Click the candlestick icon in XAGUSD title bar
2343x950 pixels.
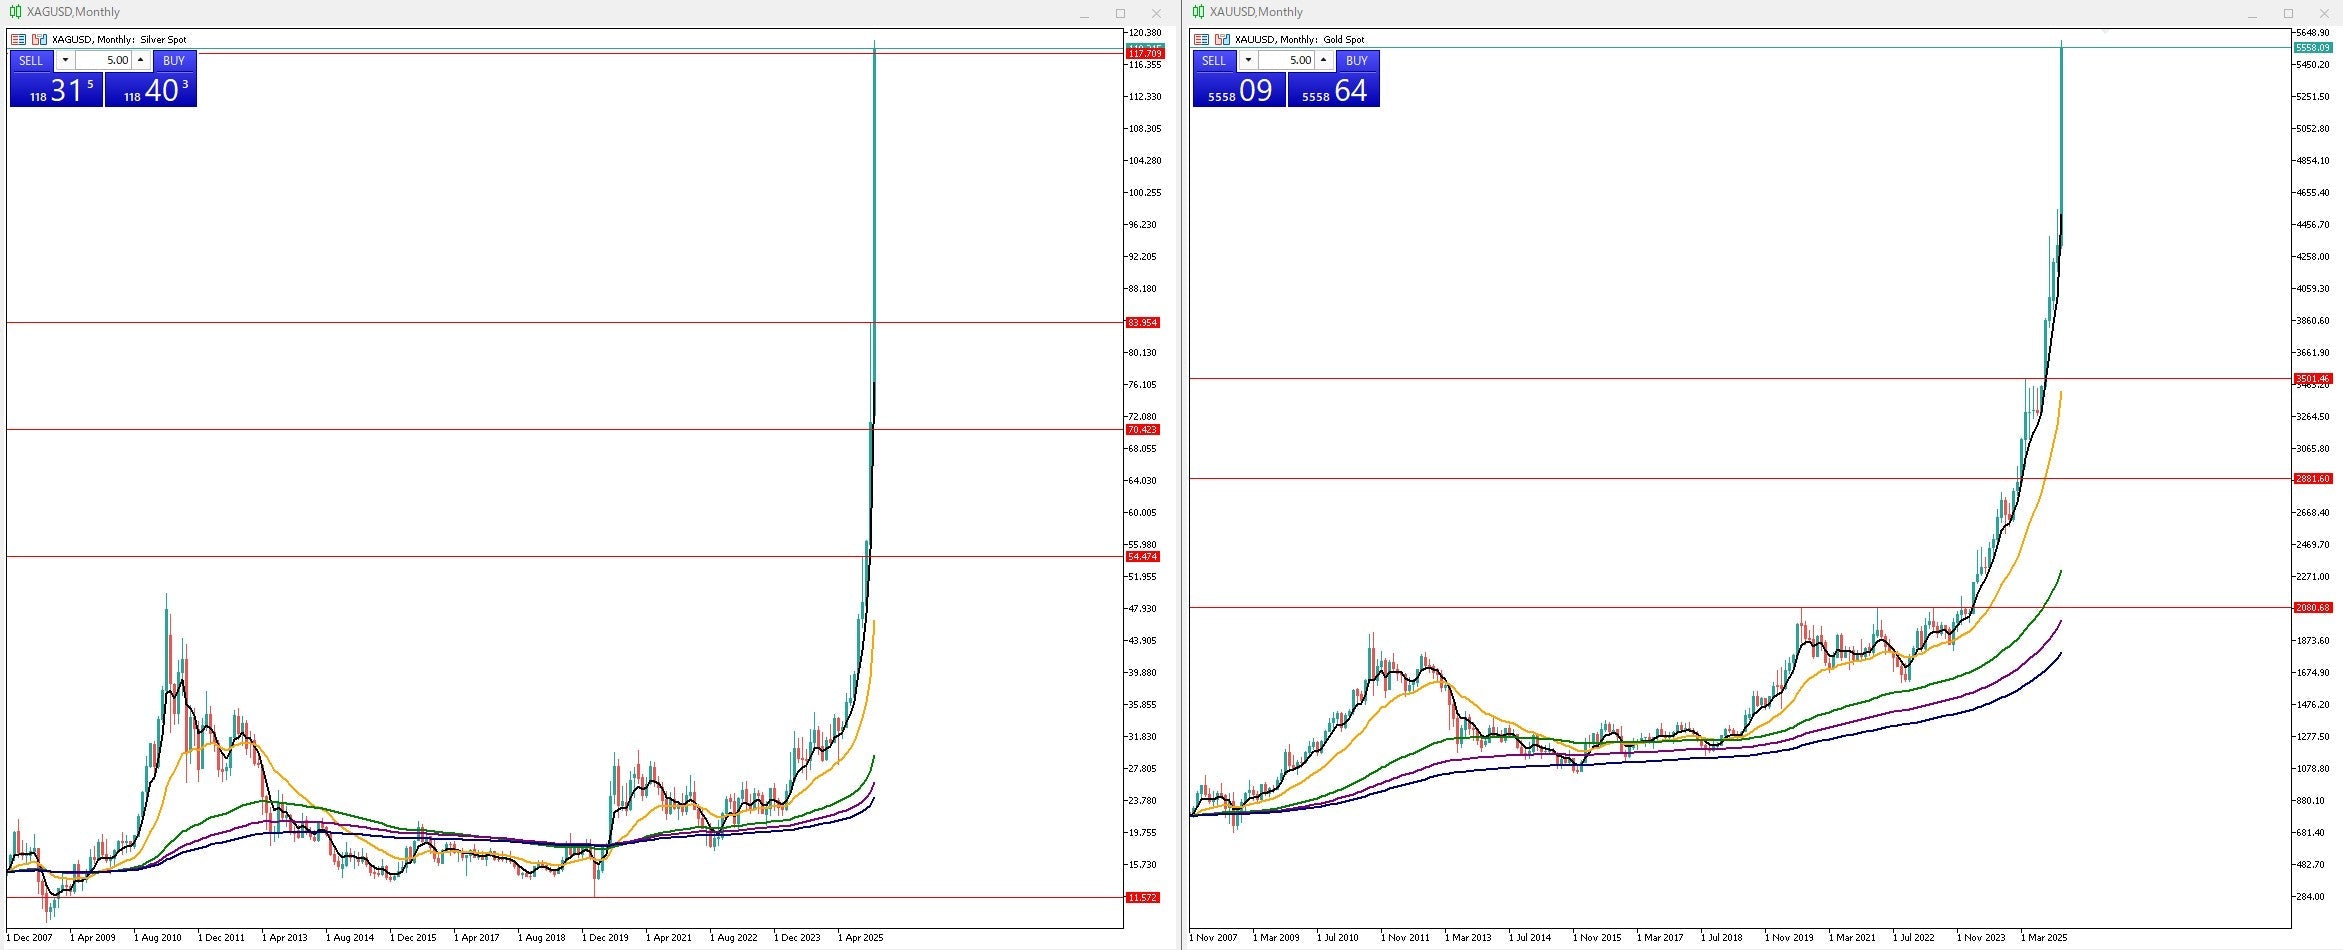click(16, 12)
